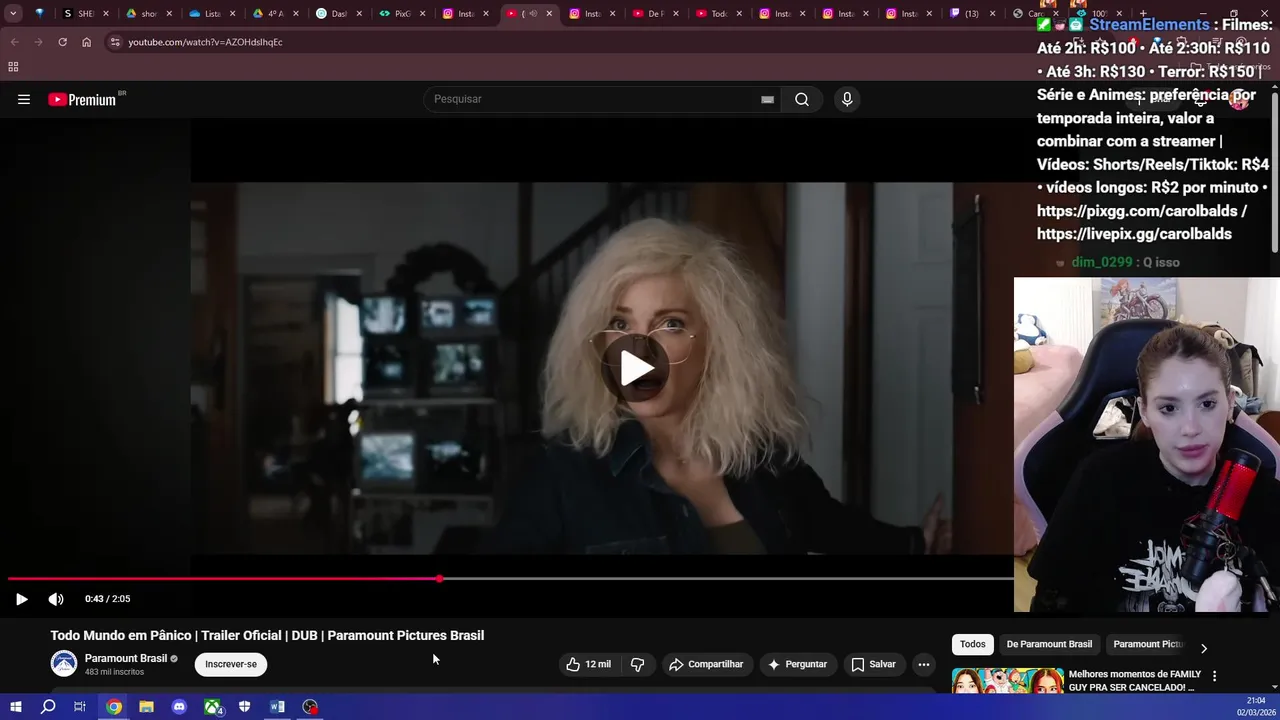Open options menu for FAMILY GUY video
The image size is (1280, 720).
click(1214, 677)
